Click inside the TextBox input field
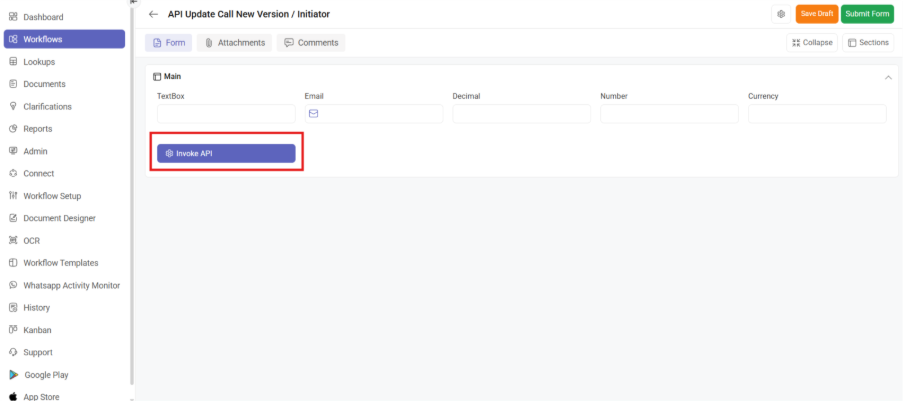This screenshot has width=903, height=402. pyautogui.click(x=226, y=114)
